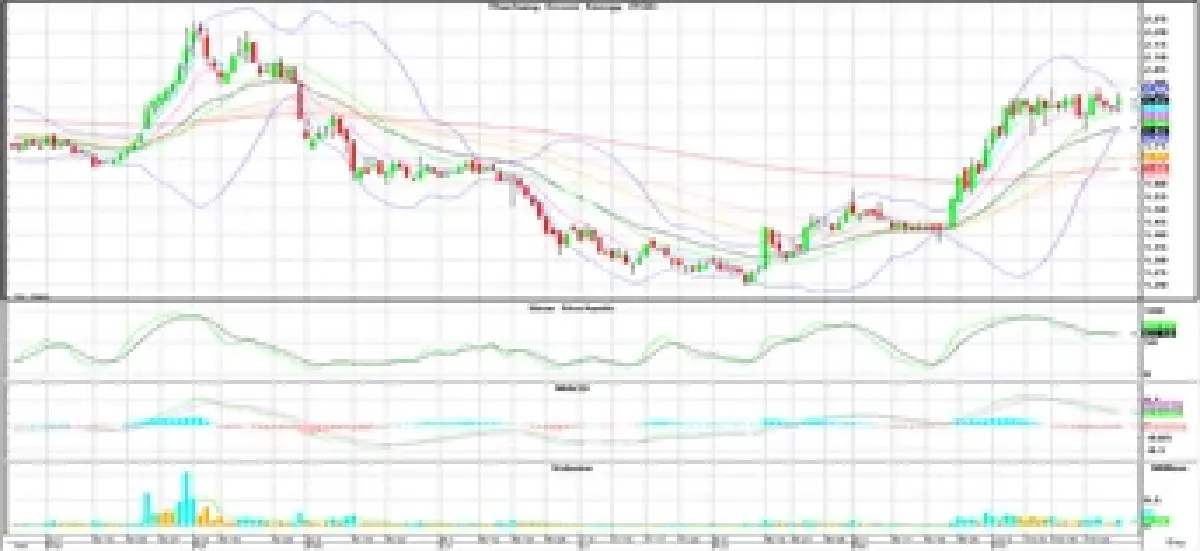Screen dimensions: 1200x551
Task: Select the topmost blue price label on the right axis
Action: coord(1156,88)
